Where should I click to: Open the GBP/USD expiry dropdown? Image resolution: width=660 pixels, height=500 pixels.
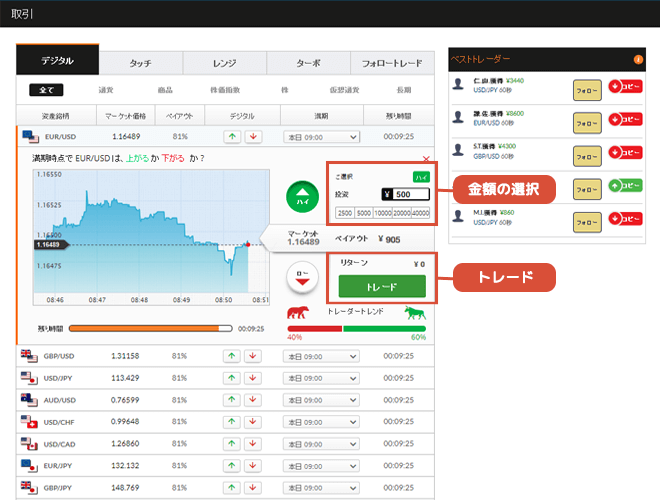tap(321, 356)
